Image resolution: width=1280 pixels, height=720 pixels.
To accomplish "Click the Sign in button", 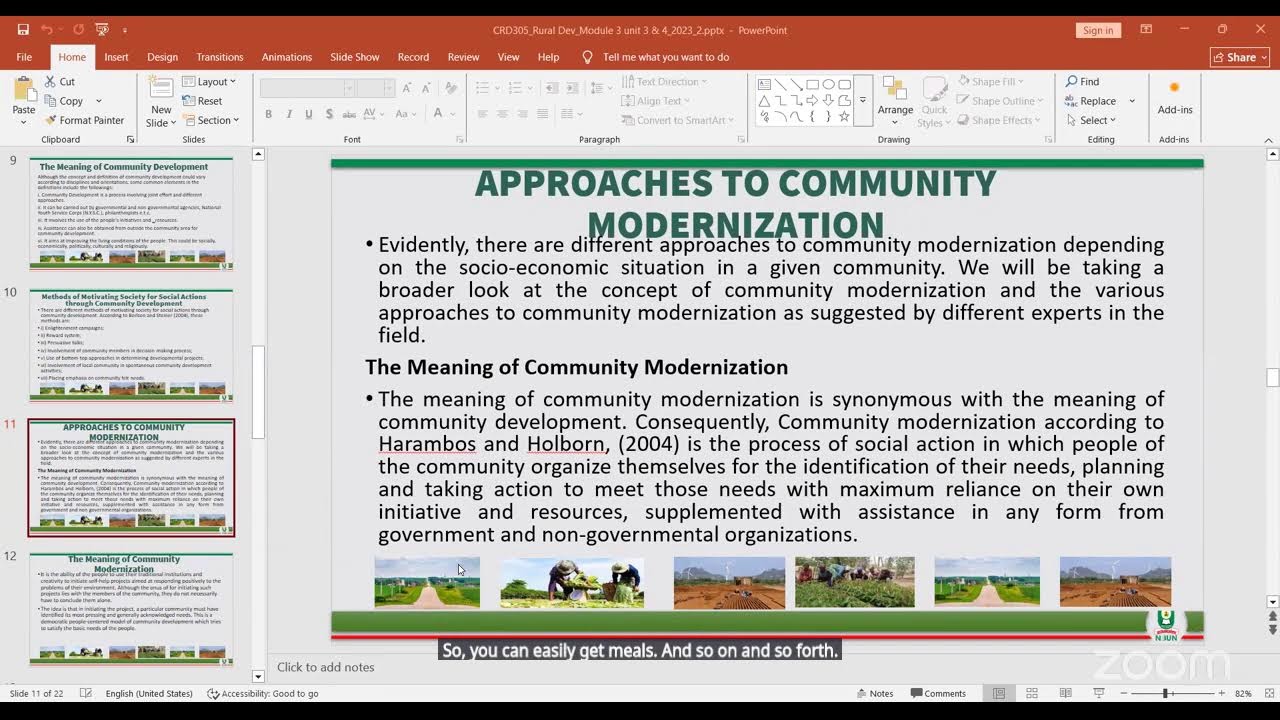I will (x=1098, y=30).
